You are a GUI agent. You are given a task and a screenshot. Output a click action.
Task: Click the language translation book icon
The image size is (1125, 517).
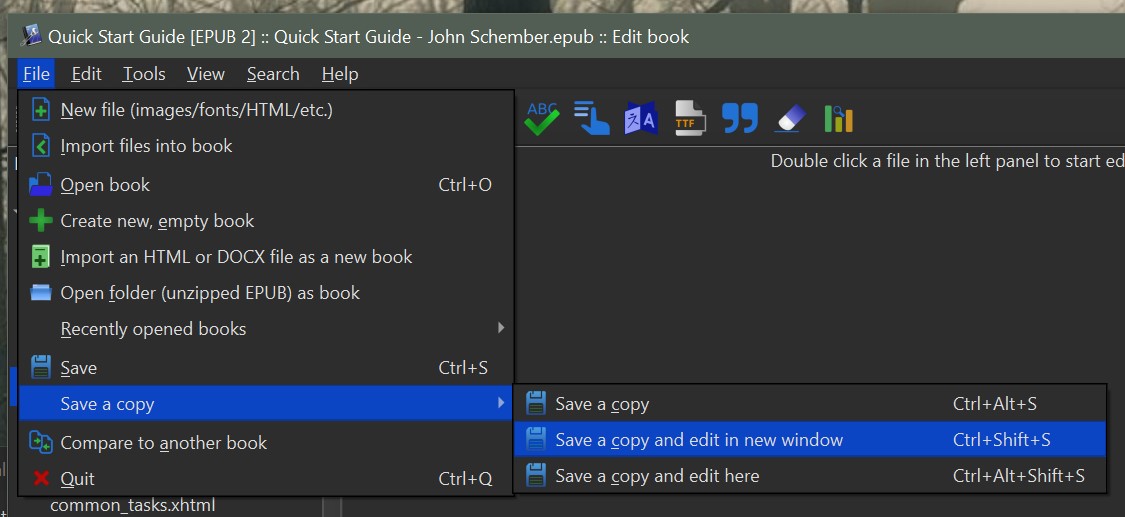[640, 119]
